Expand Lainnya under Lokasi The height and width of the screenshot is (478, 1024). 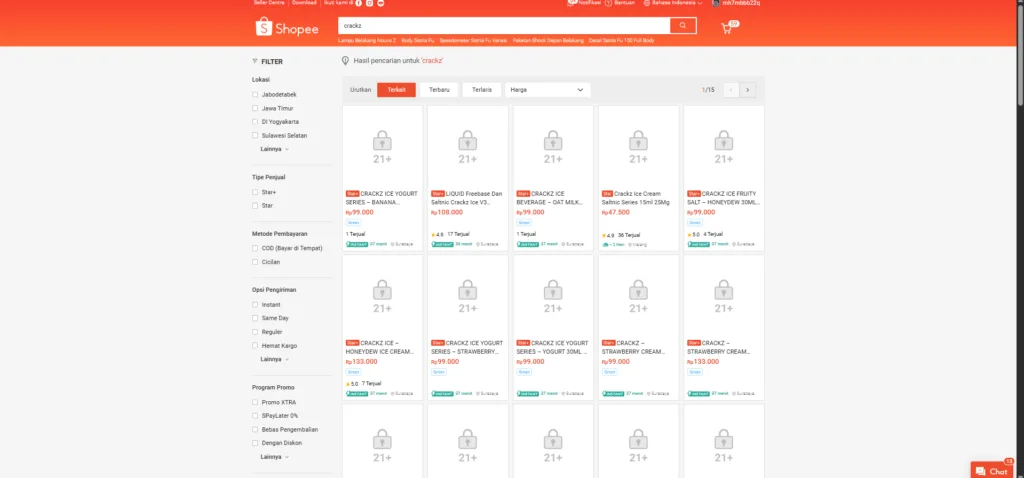pos(274,149)
